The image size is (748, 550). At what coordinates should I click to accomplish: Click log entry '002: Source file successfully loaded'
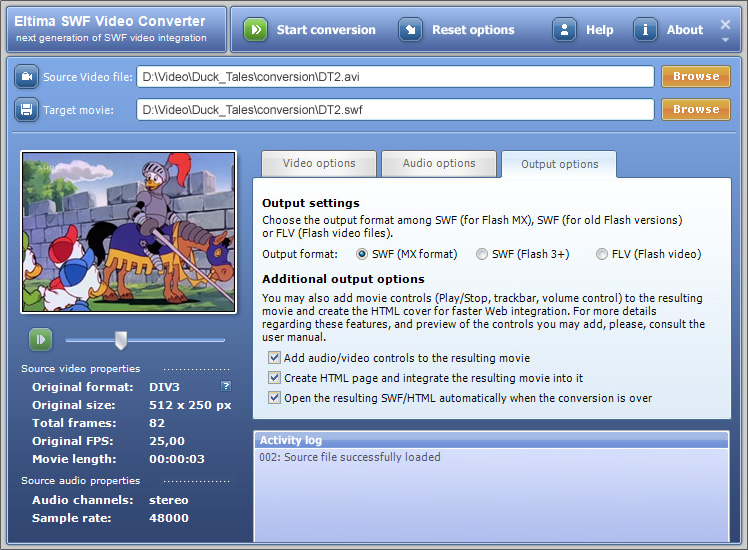tap(350, 457)
